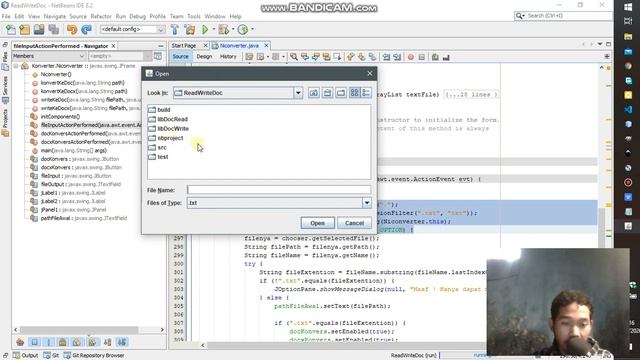Click the blue Redo arrow icon
The image size is (640, 360).
[x=86, y=29]
